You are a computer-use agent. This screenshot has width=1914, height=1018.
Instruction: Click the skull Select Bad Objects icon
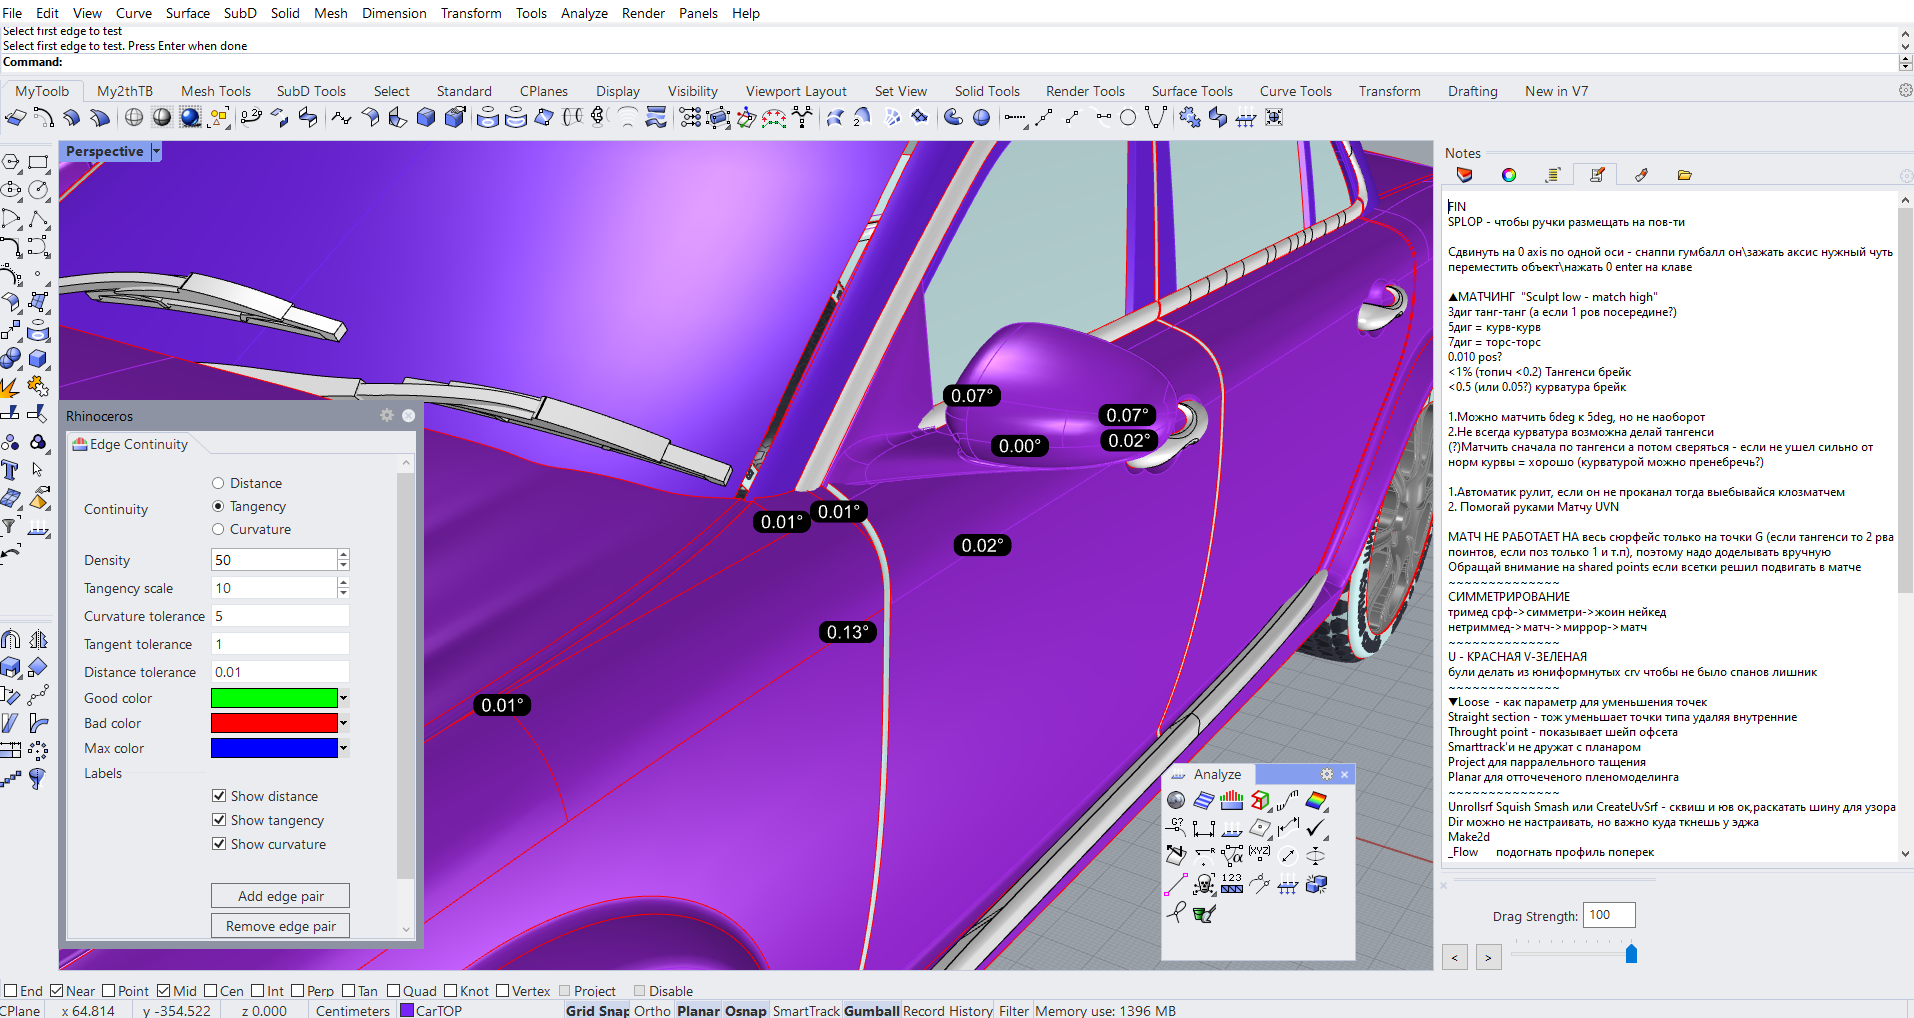(x=1204, y=884)
